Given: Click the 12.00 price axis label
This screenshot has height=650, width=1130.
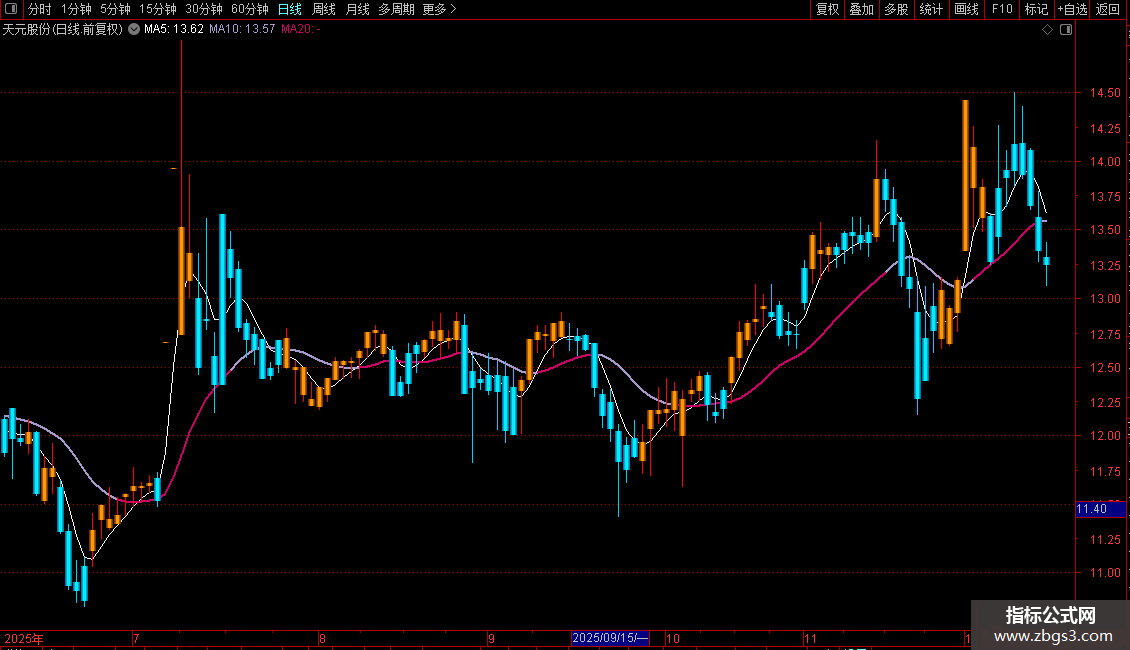Looking at the screenshot, I should pos(1105,435).
